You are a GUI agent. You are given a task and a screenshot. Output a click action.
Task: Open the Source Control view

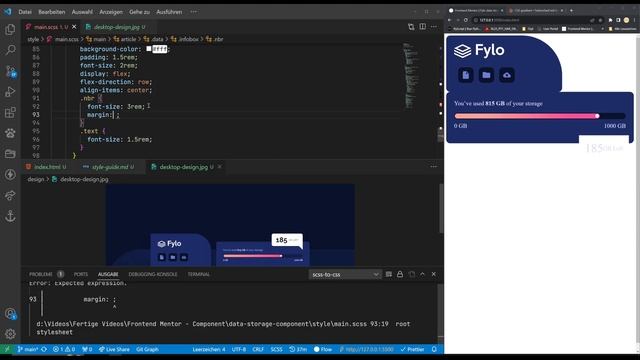10,71
